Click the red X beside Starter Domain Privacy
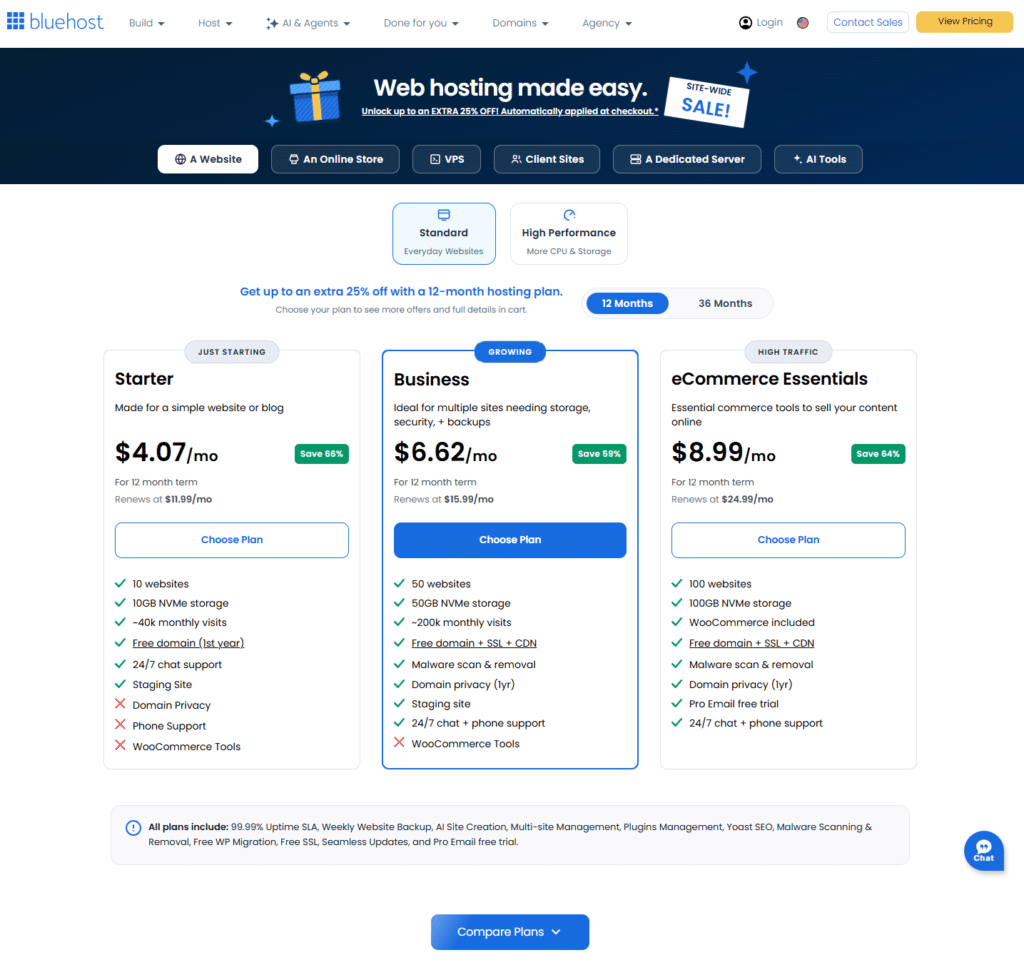This screenshot has height=980, width=1024. 120,704
